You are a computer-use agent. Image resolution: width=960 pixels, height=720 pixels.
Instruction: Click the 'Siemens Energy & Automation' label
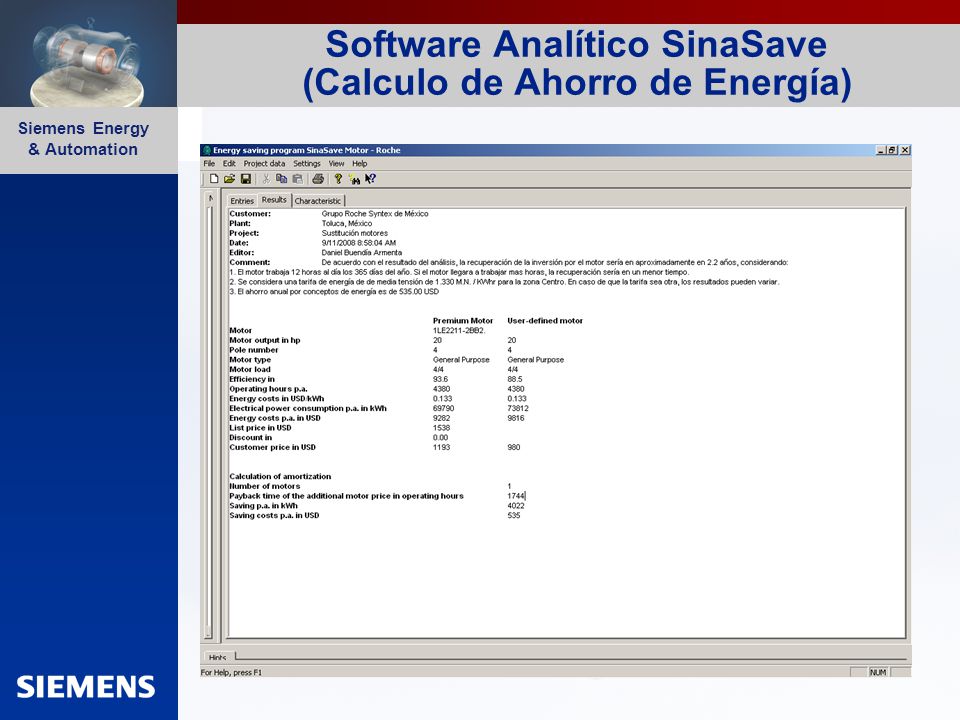83,139
